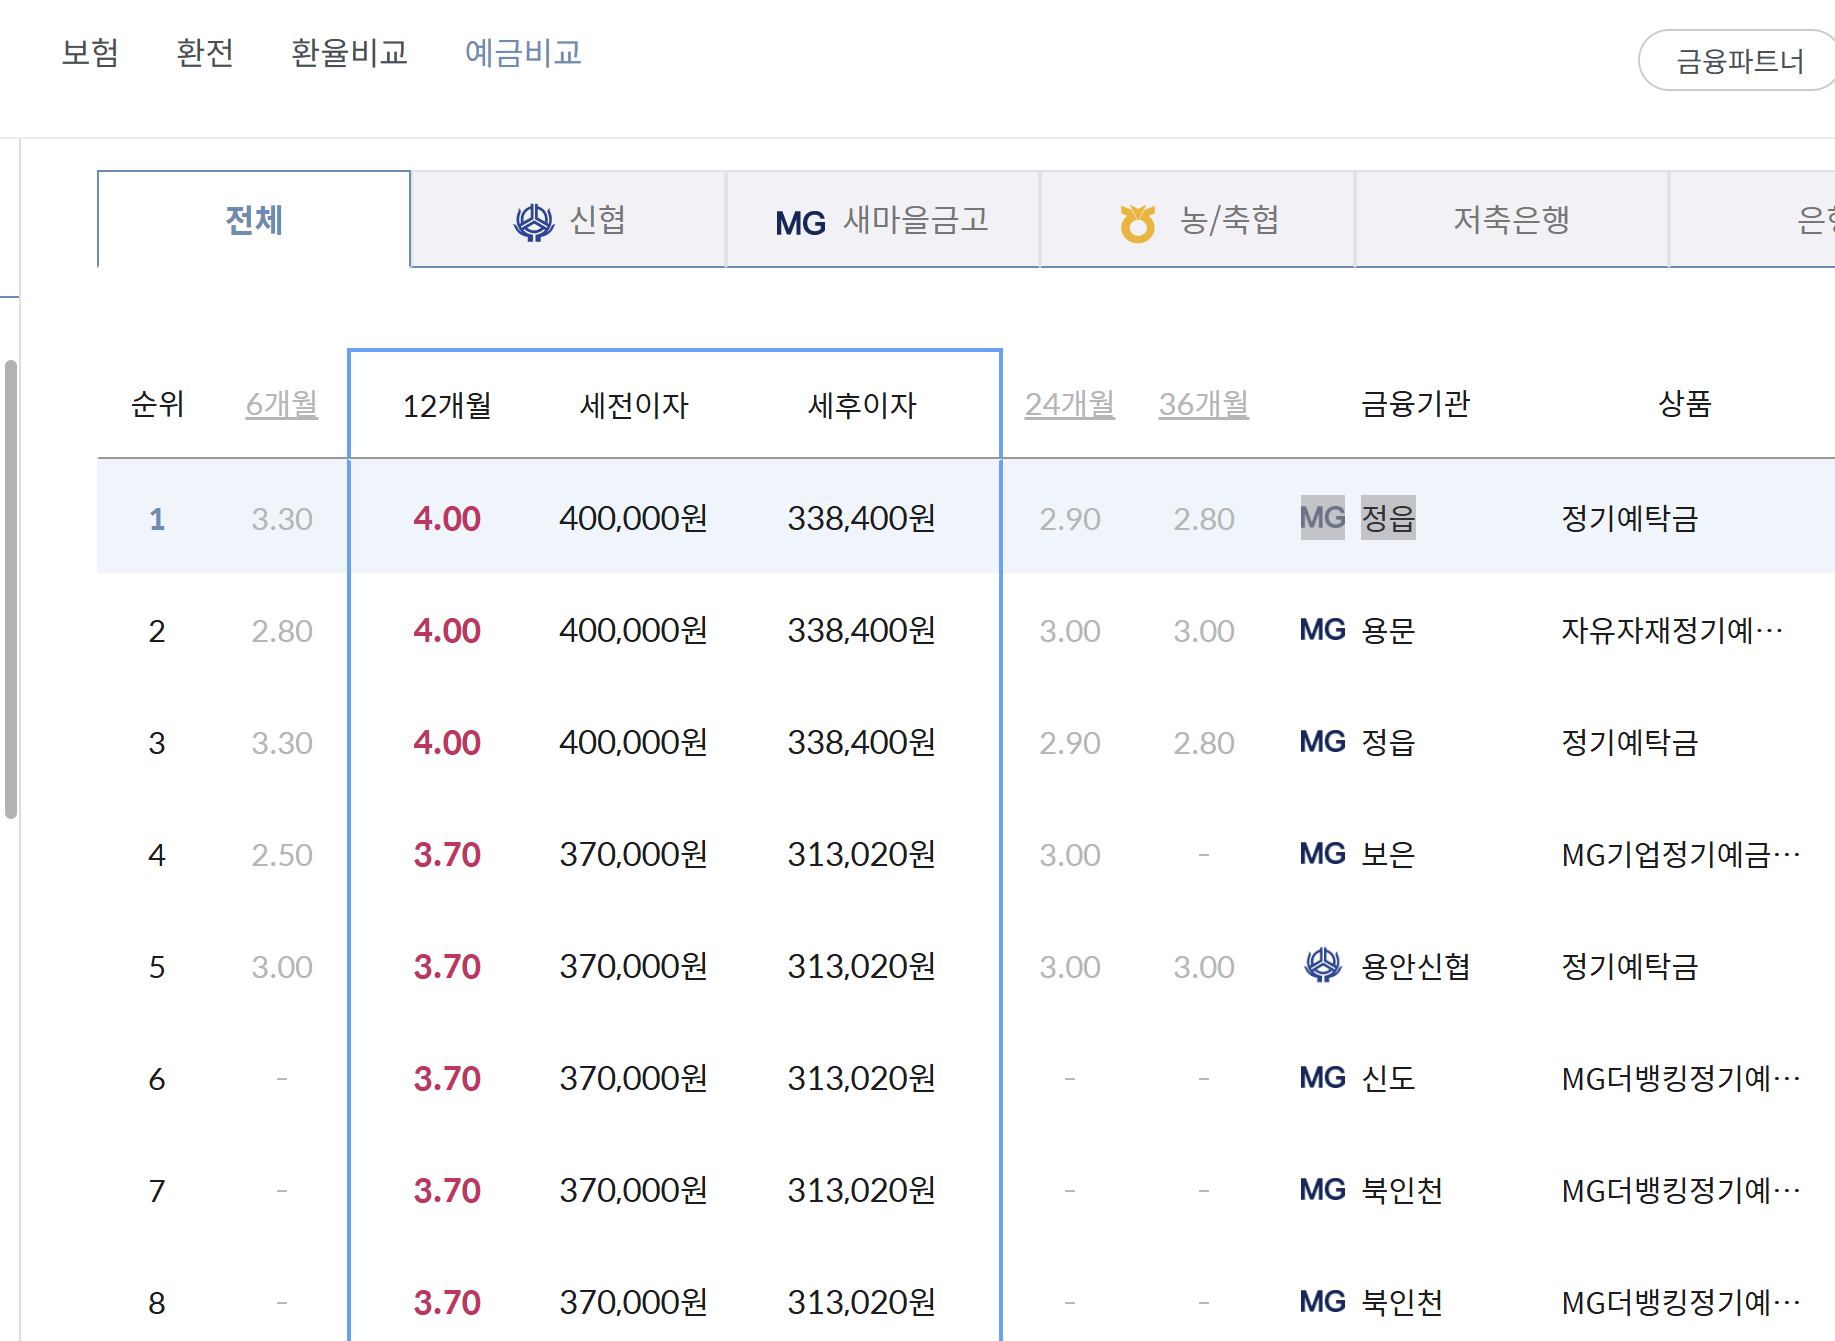Viewport: 1835px width, 1341px height.
Task: Click 정읍 institution name in rank 3
Action: pos(1388,742)
